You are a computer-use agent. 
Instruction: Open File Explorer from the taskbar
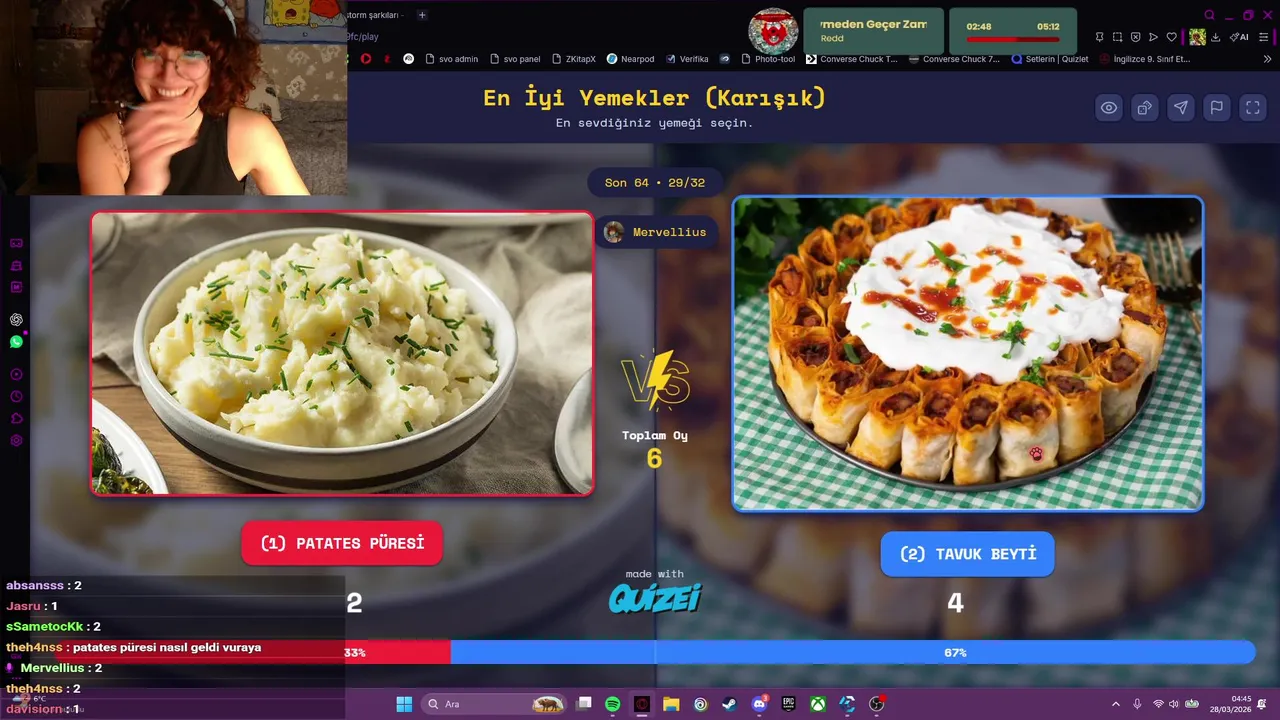(671, 704)
